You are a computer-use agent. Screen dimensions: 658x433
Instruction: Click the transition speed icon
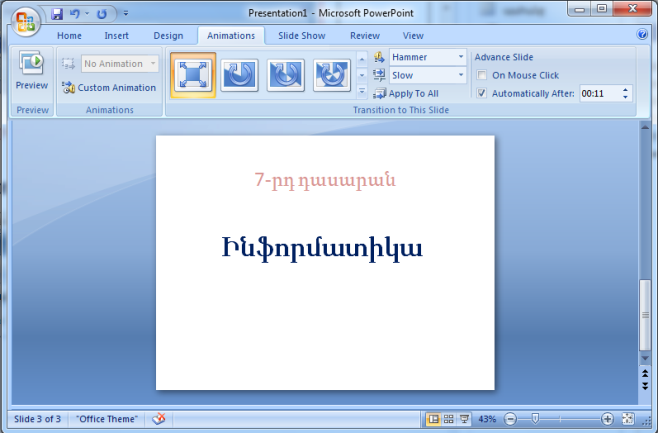(379, 75)
